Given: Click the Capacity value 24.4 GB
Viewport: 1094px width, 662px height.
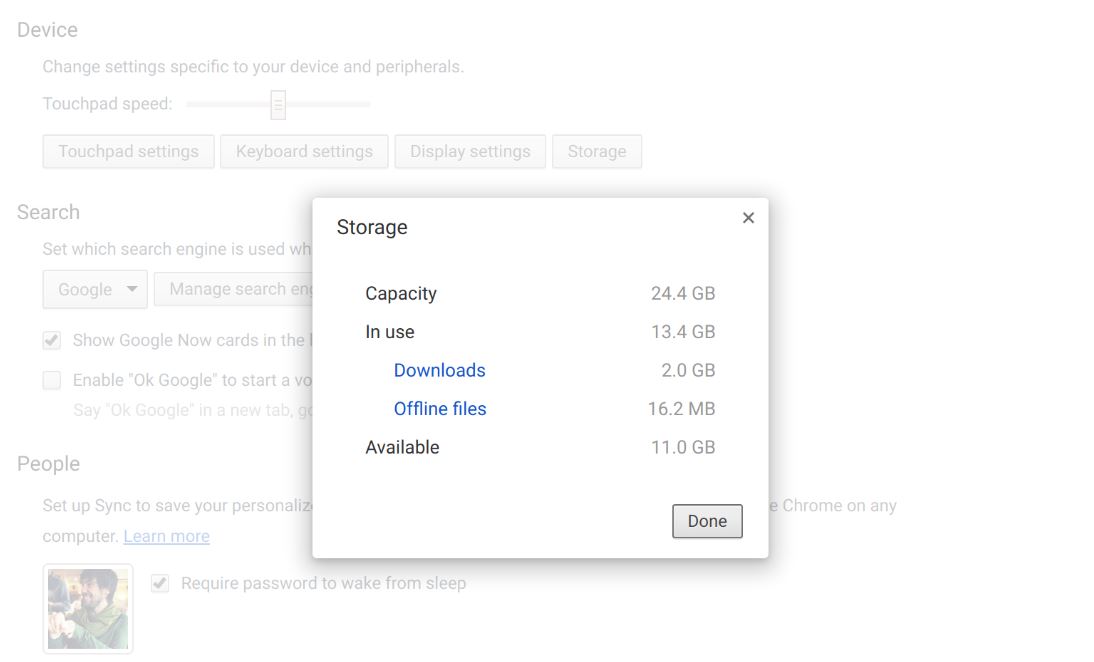Looking at the screenshot, I should [682, 293].
